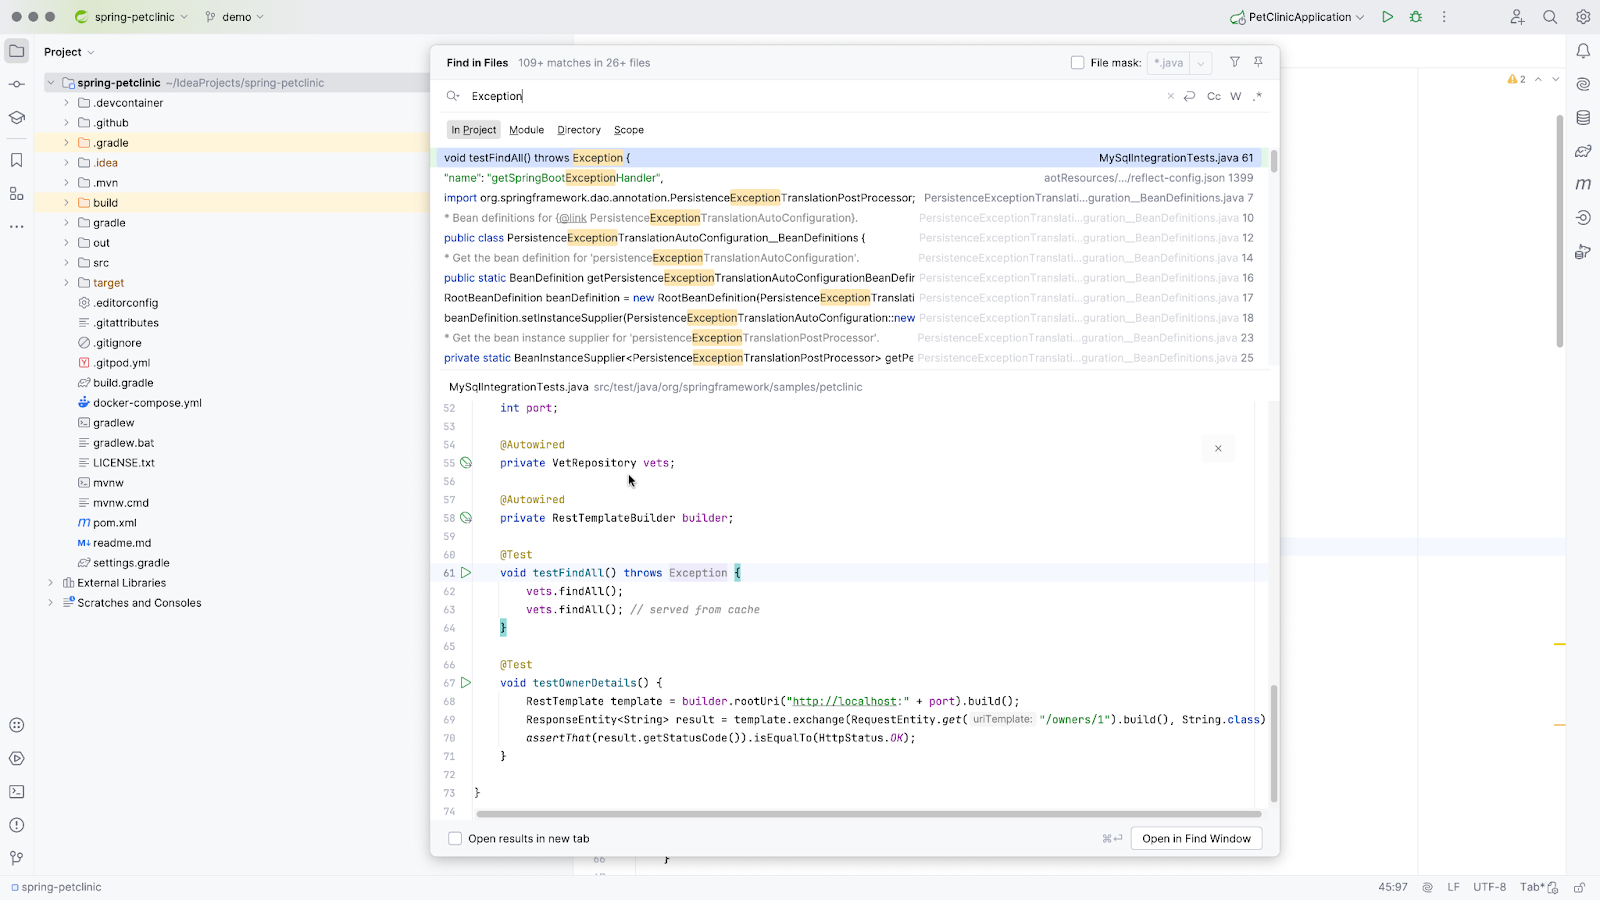The image size is (1600, 900).
Task: Open warnings indicator showing 2 problems
Action: pos(1517,79)
